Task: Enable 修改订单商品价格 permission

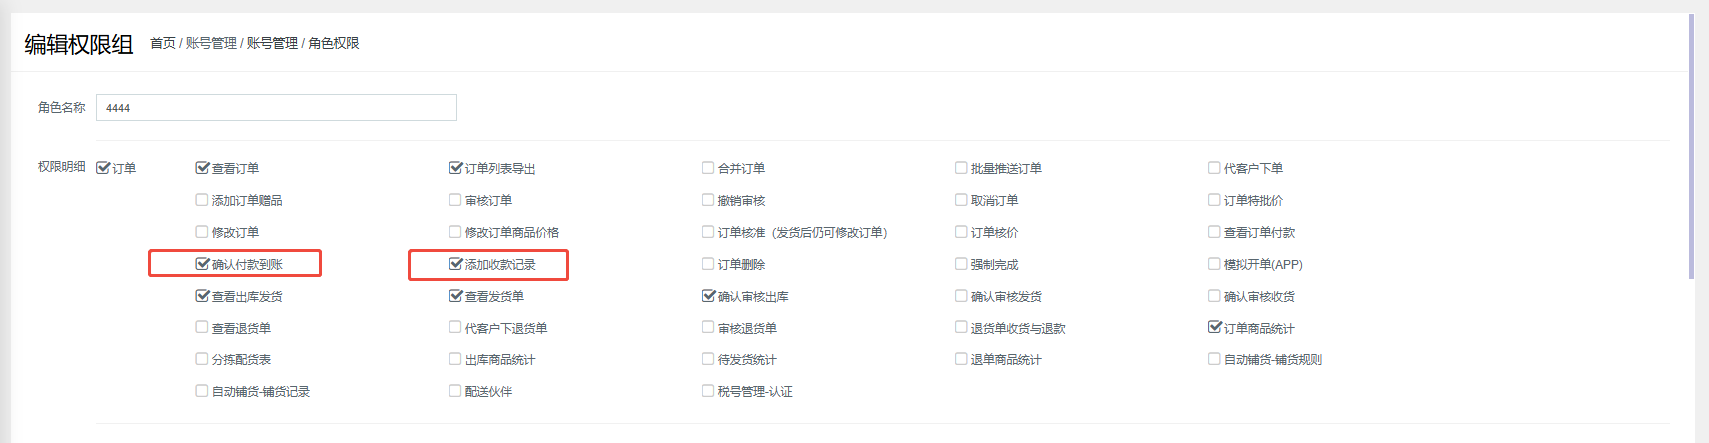Action: [455, 232]
